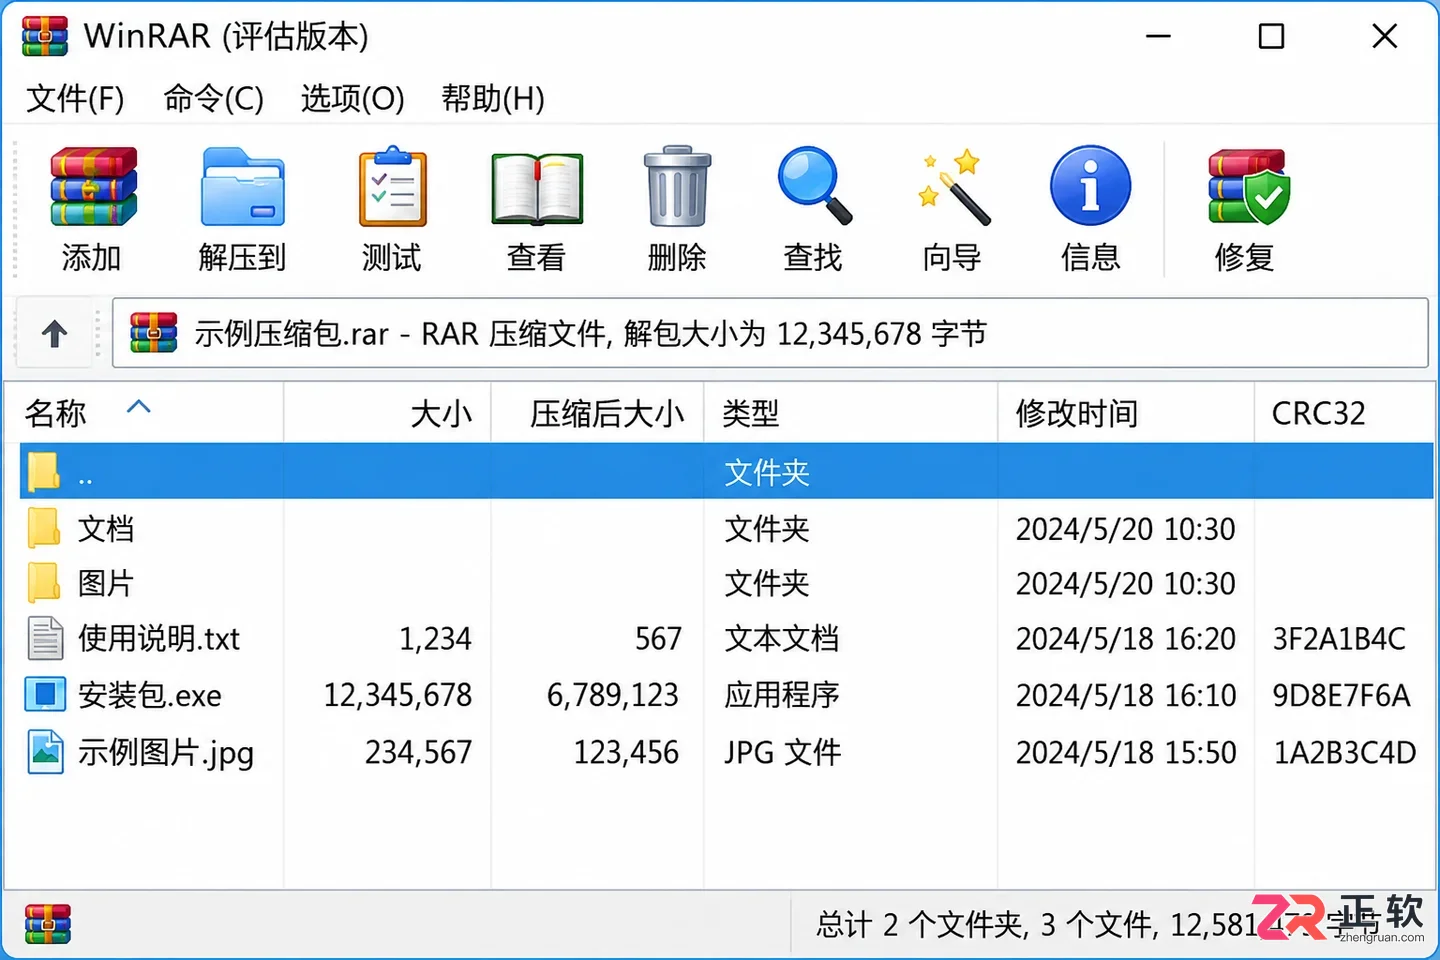The image size is (1440, 960).
Task: Click date 2024/5/18 16:20
Action: point(1126,638)
